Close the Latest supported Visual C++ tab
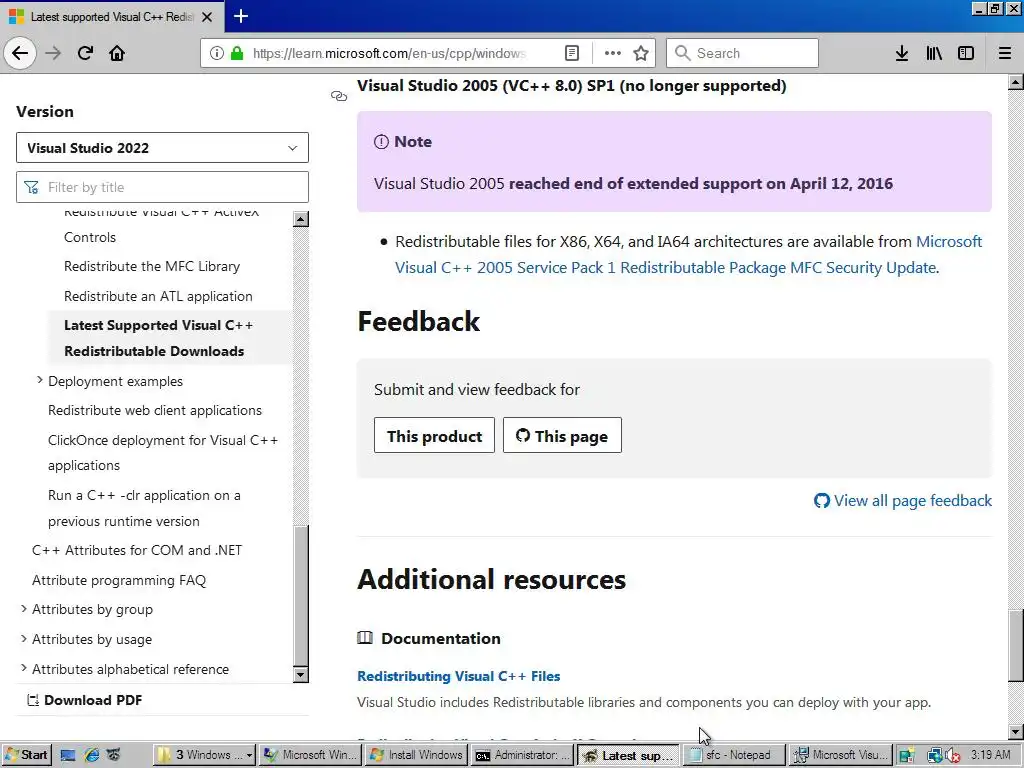Viewport: 1024px width, 768px height. (x=207, y=17)
